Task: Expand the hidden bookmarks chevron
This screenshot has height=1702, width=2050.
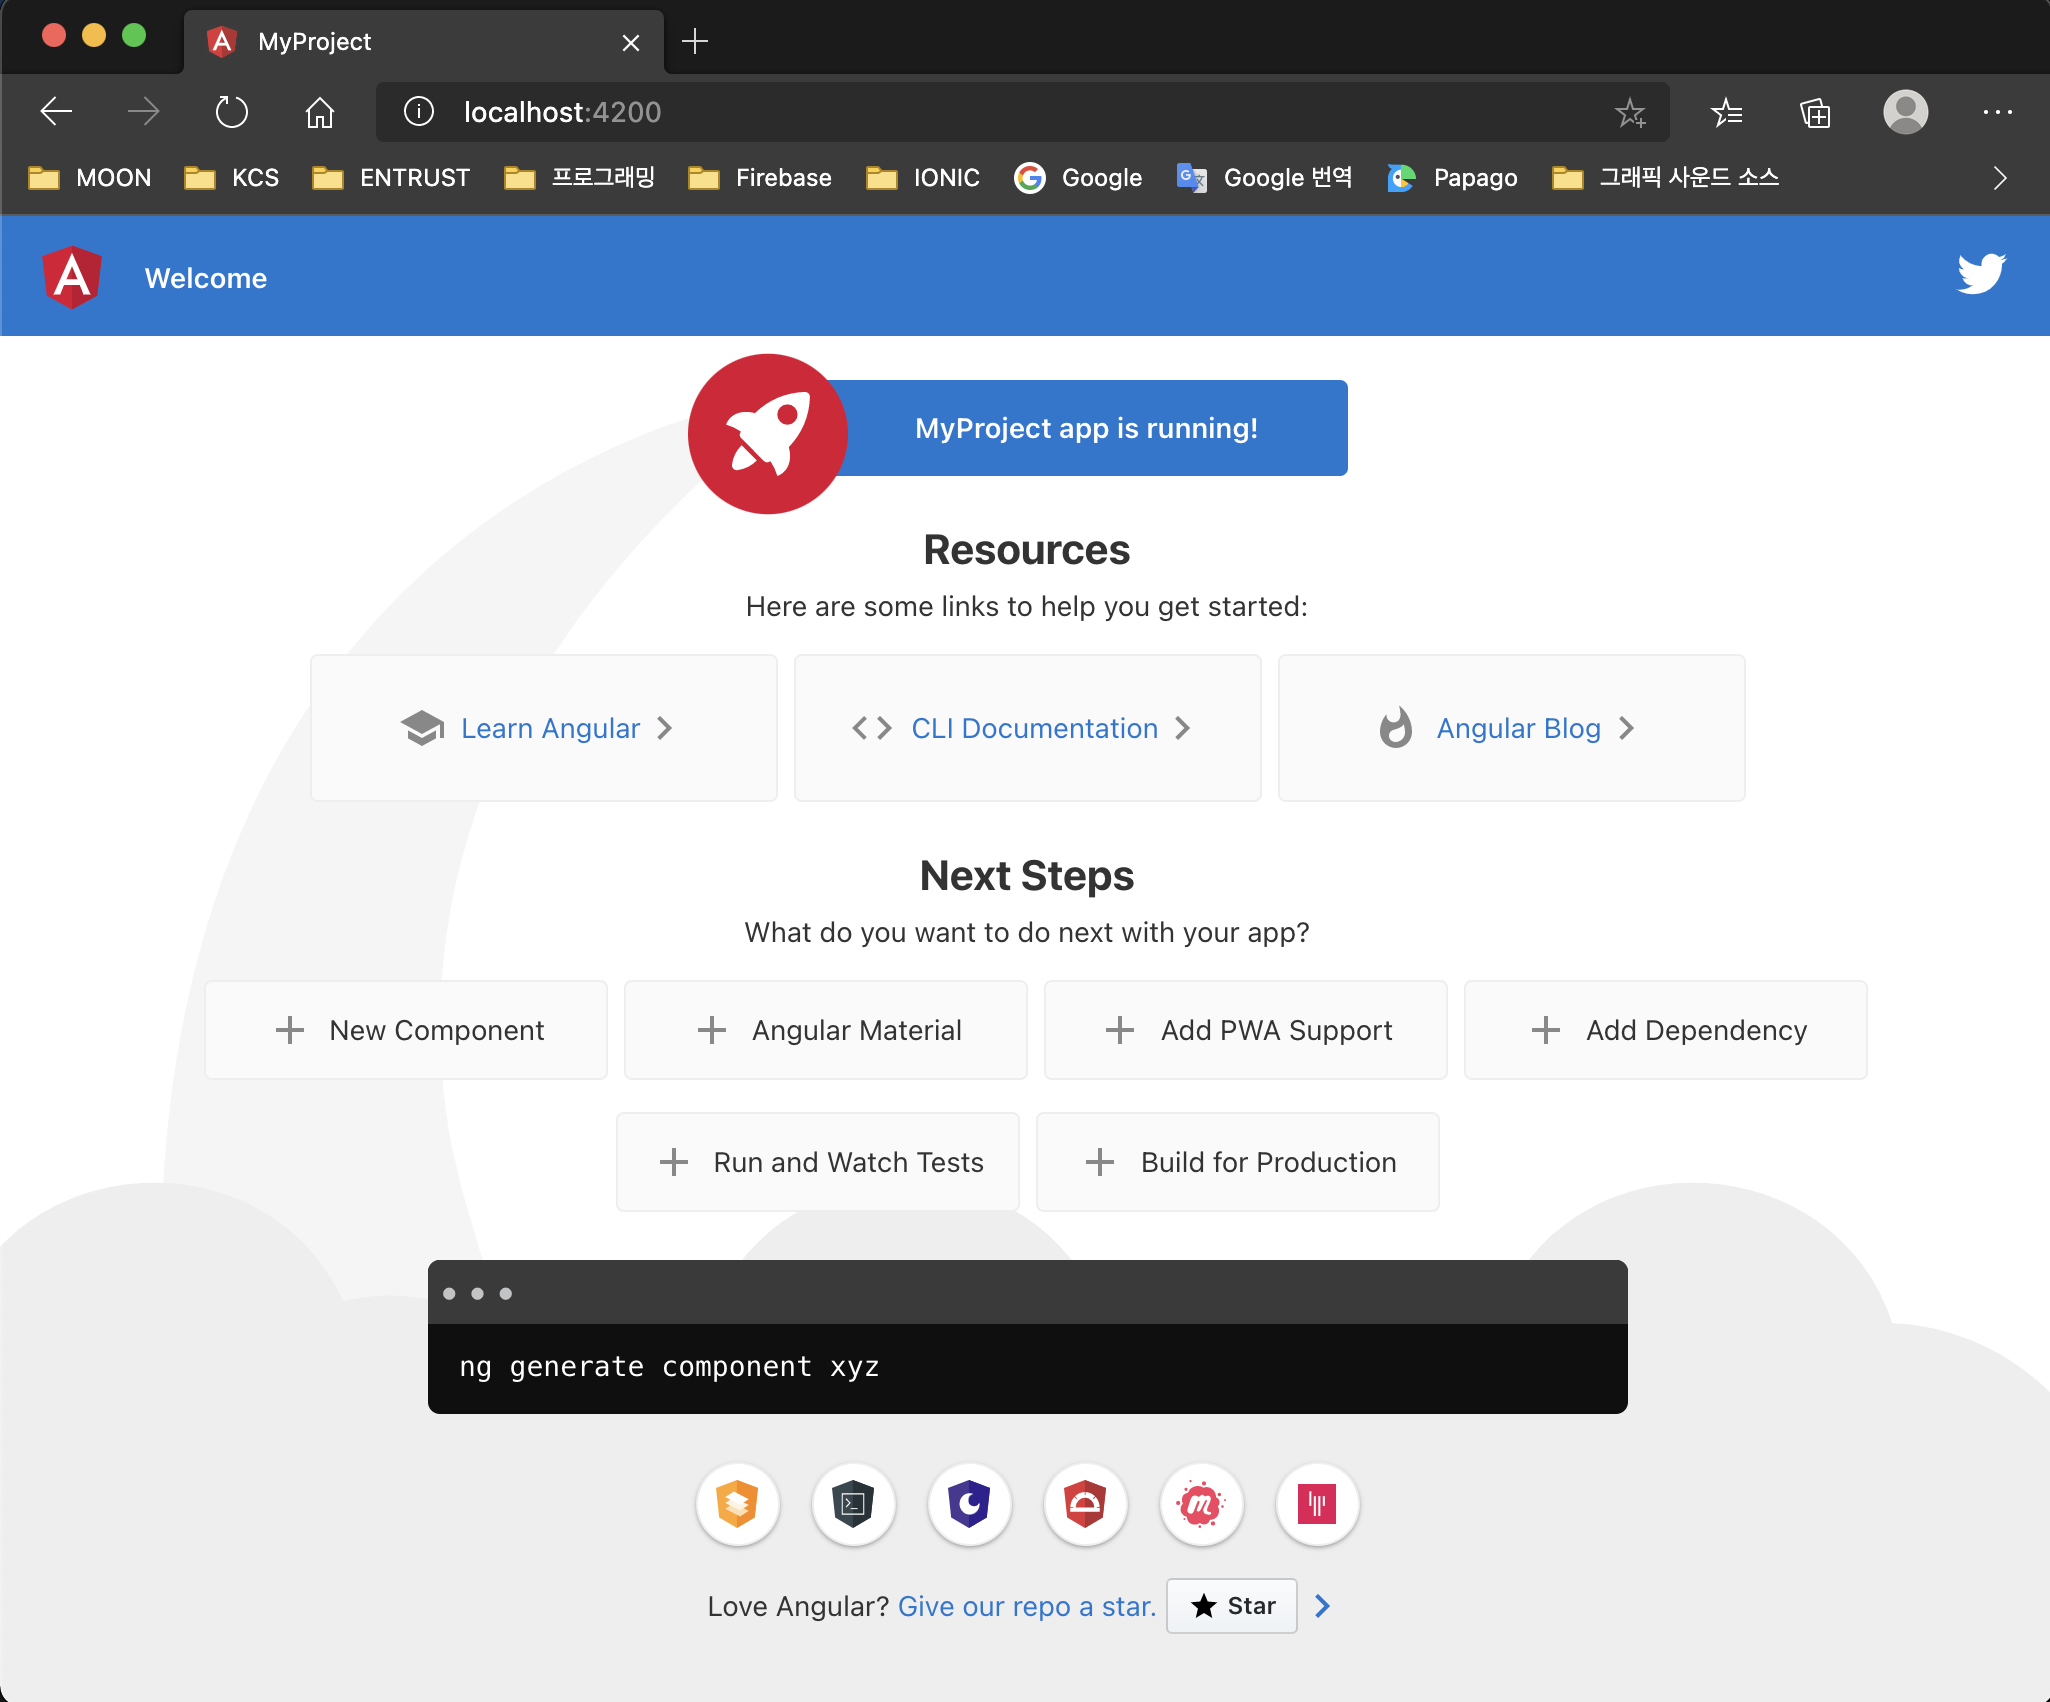Action: click(1999, 178)
